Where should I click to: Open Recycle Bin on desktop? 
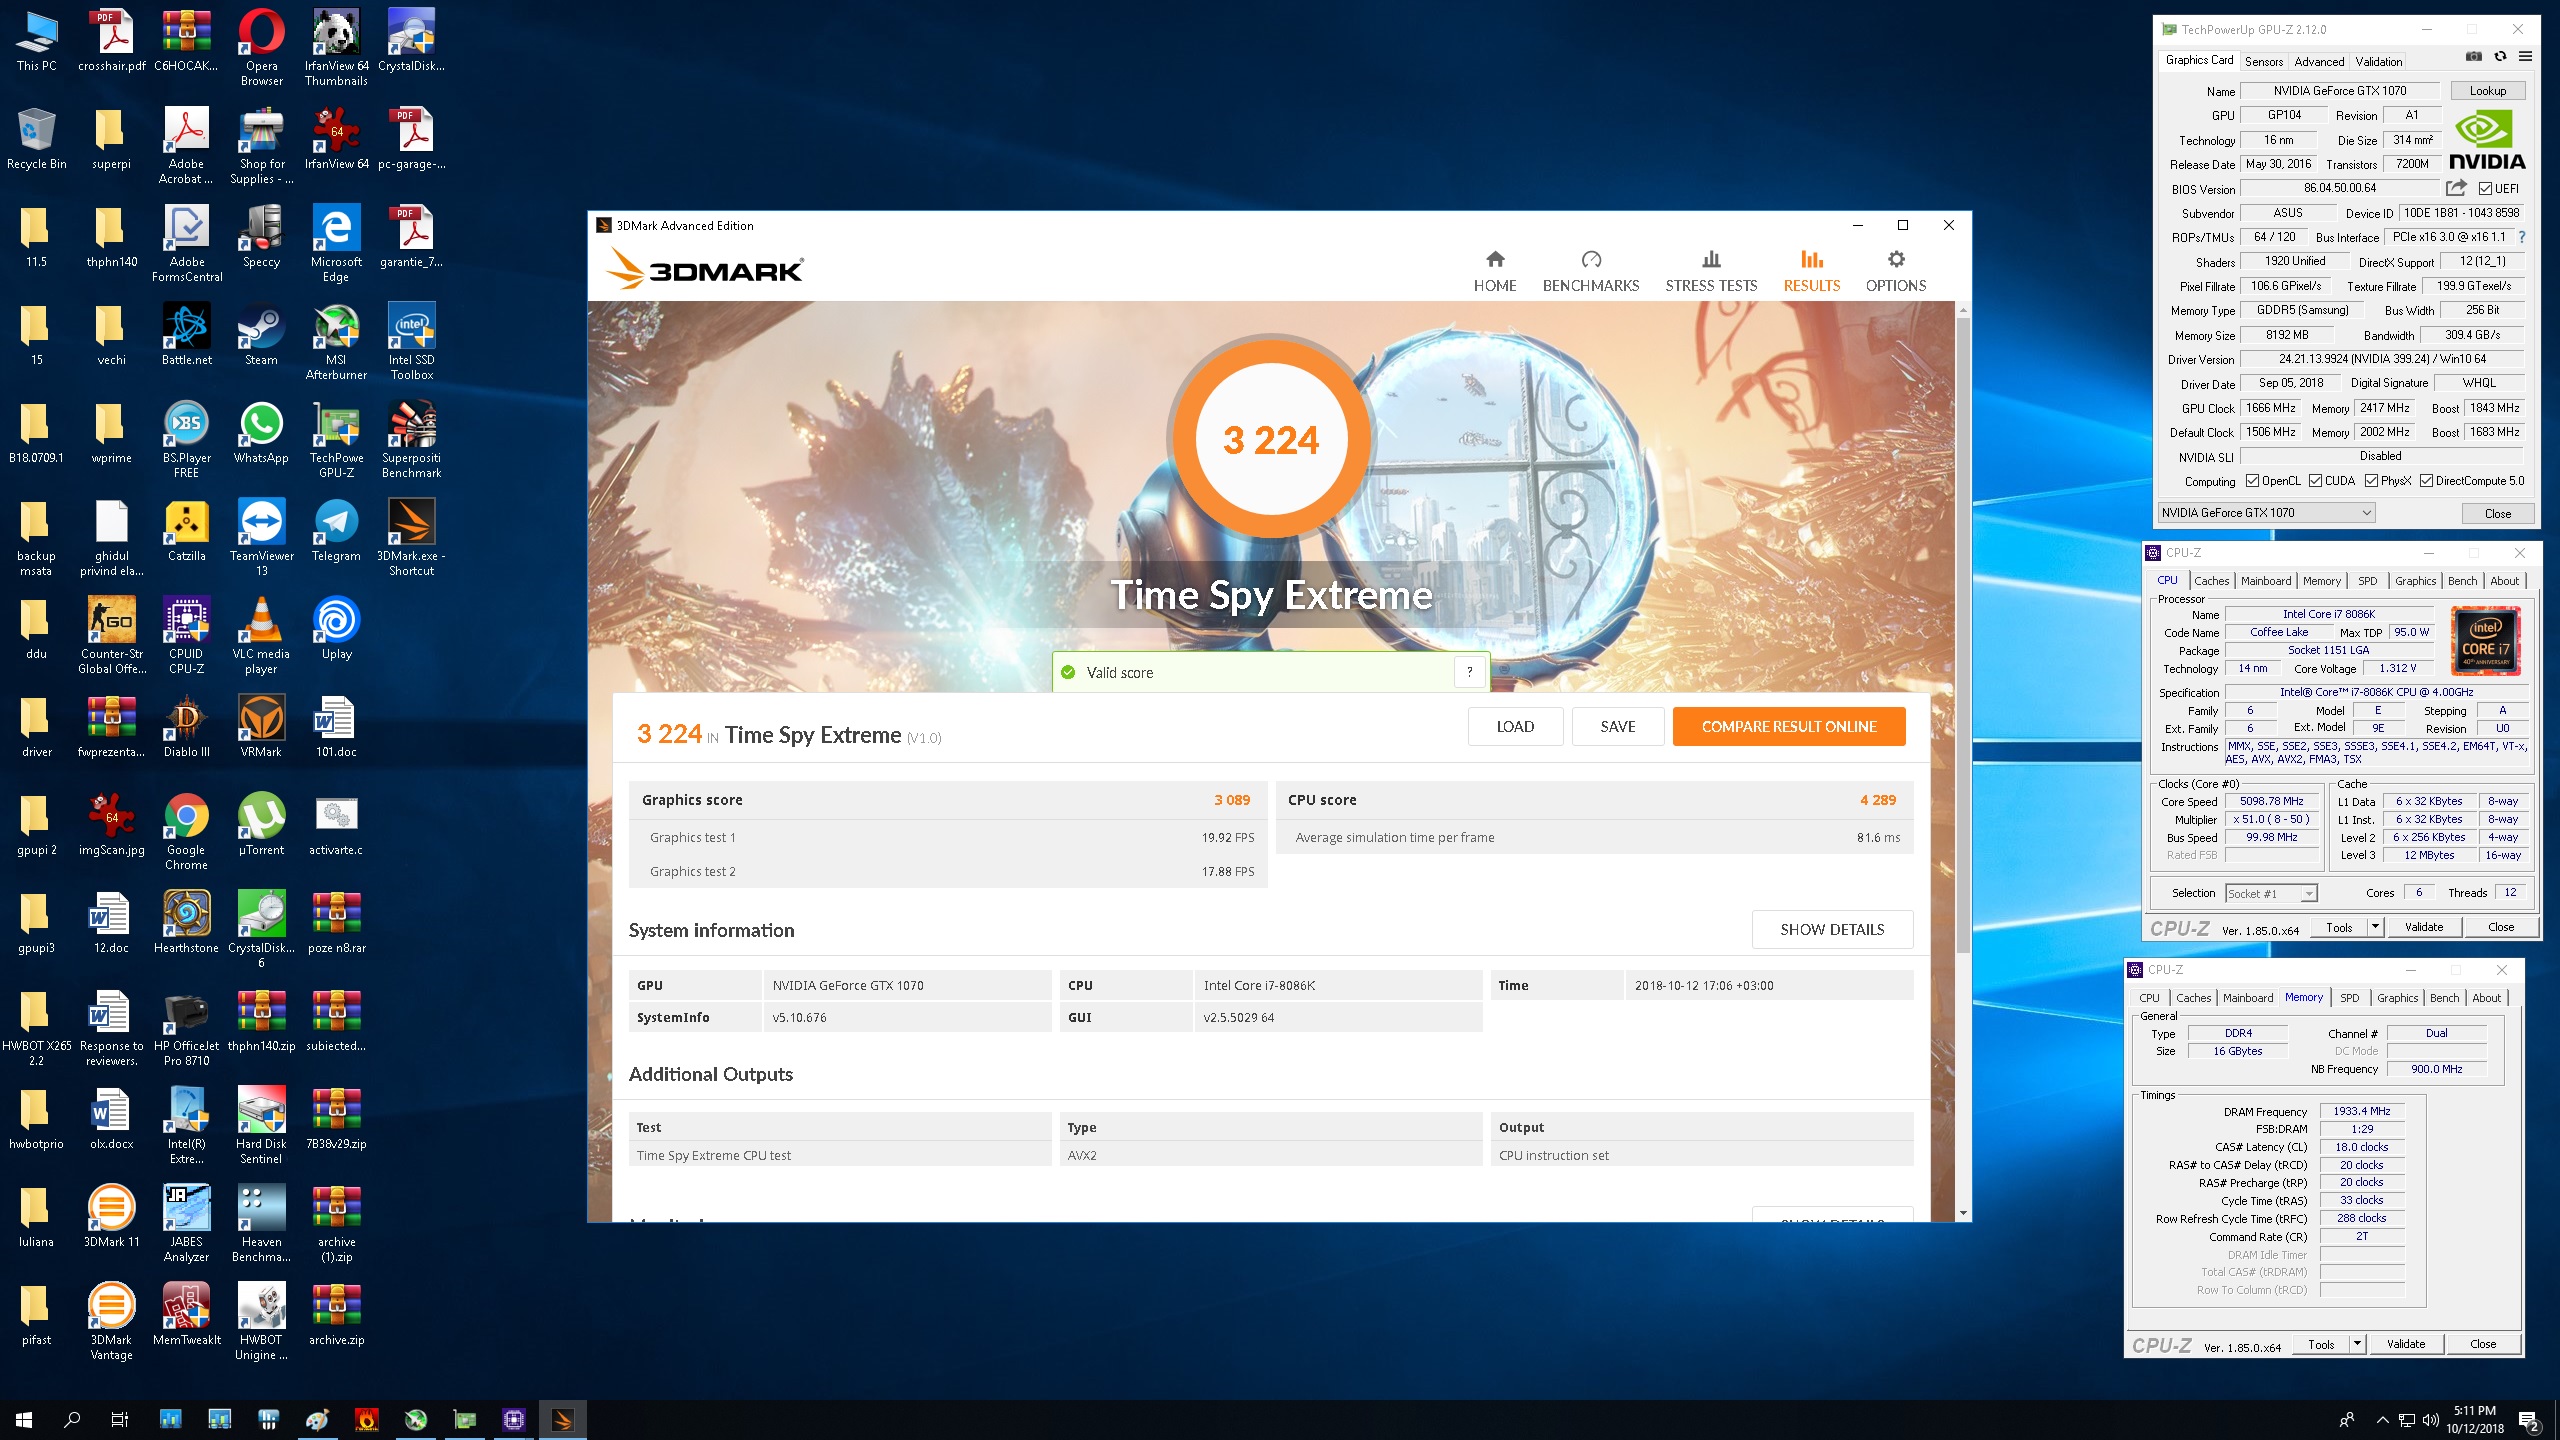[36, 139]
